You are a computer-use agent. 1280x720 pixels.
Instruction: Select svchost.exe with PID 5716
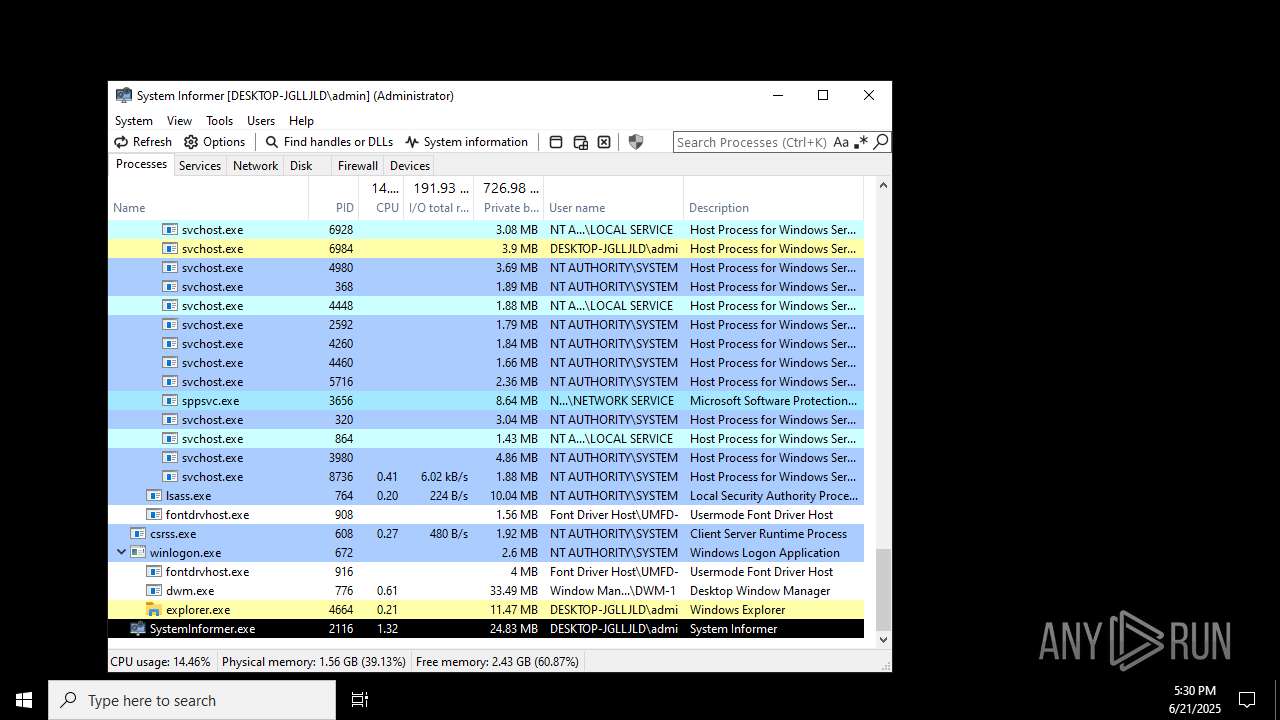click(486, 382)
